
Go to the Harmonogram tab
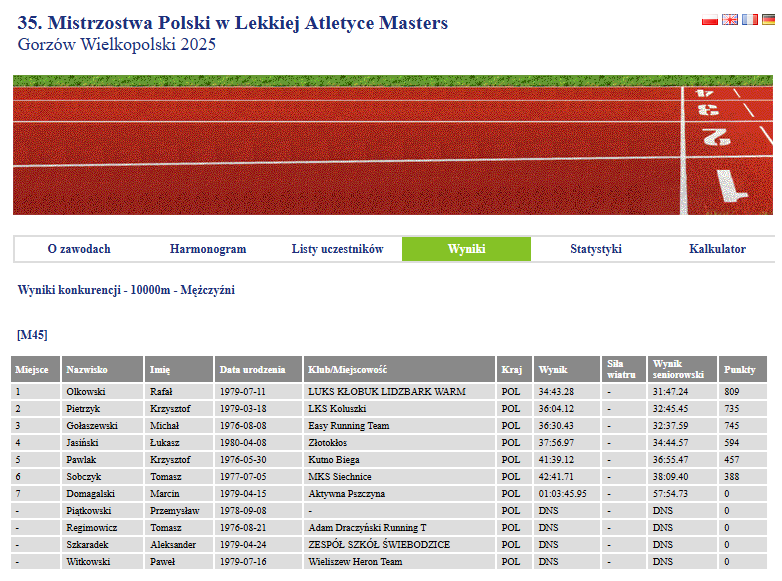tap(208, 249)
